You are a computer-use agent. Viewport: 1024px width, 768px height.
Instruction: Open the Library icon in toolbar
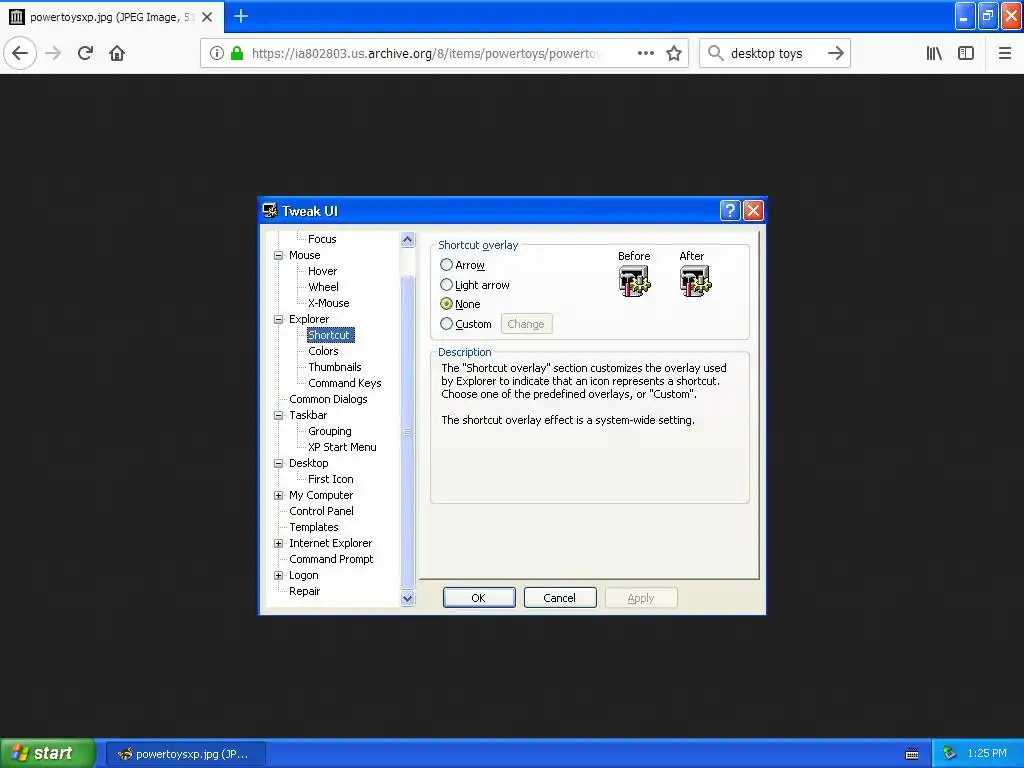coord(934,53)
